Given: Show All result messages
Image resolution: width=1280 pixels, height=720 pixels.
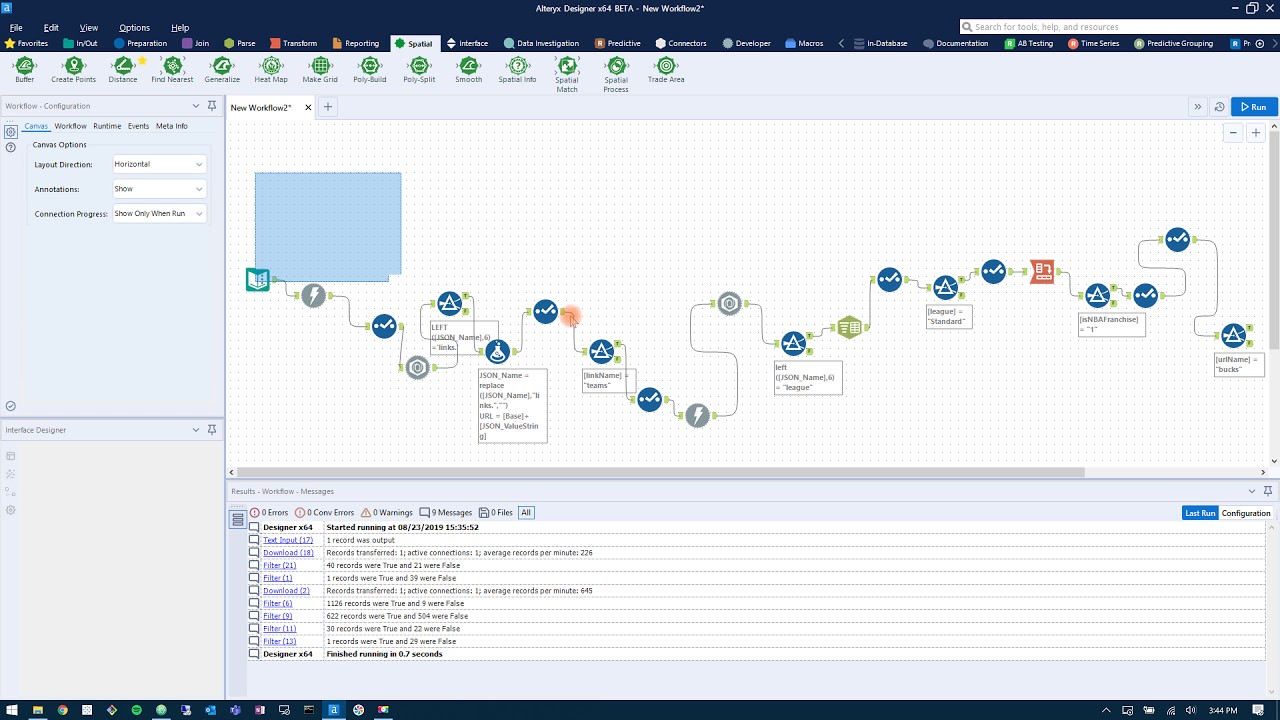Looking at the screenshot, I should click(x=525, y=513).
